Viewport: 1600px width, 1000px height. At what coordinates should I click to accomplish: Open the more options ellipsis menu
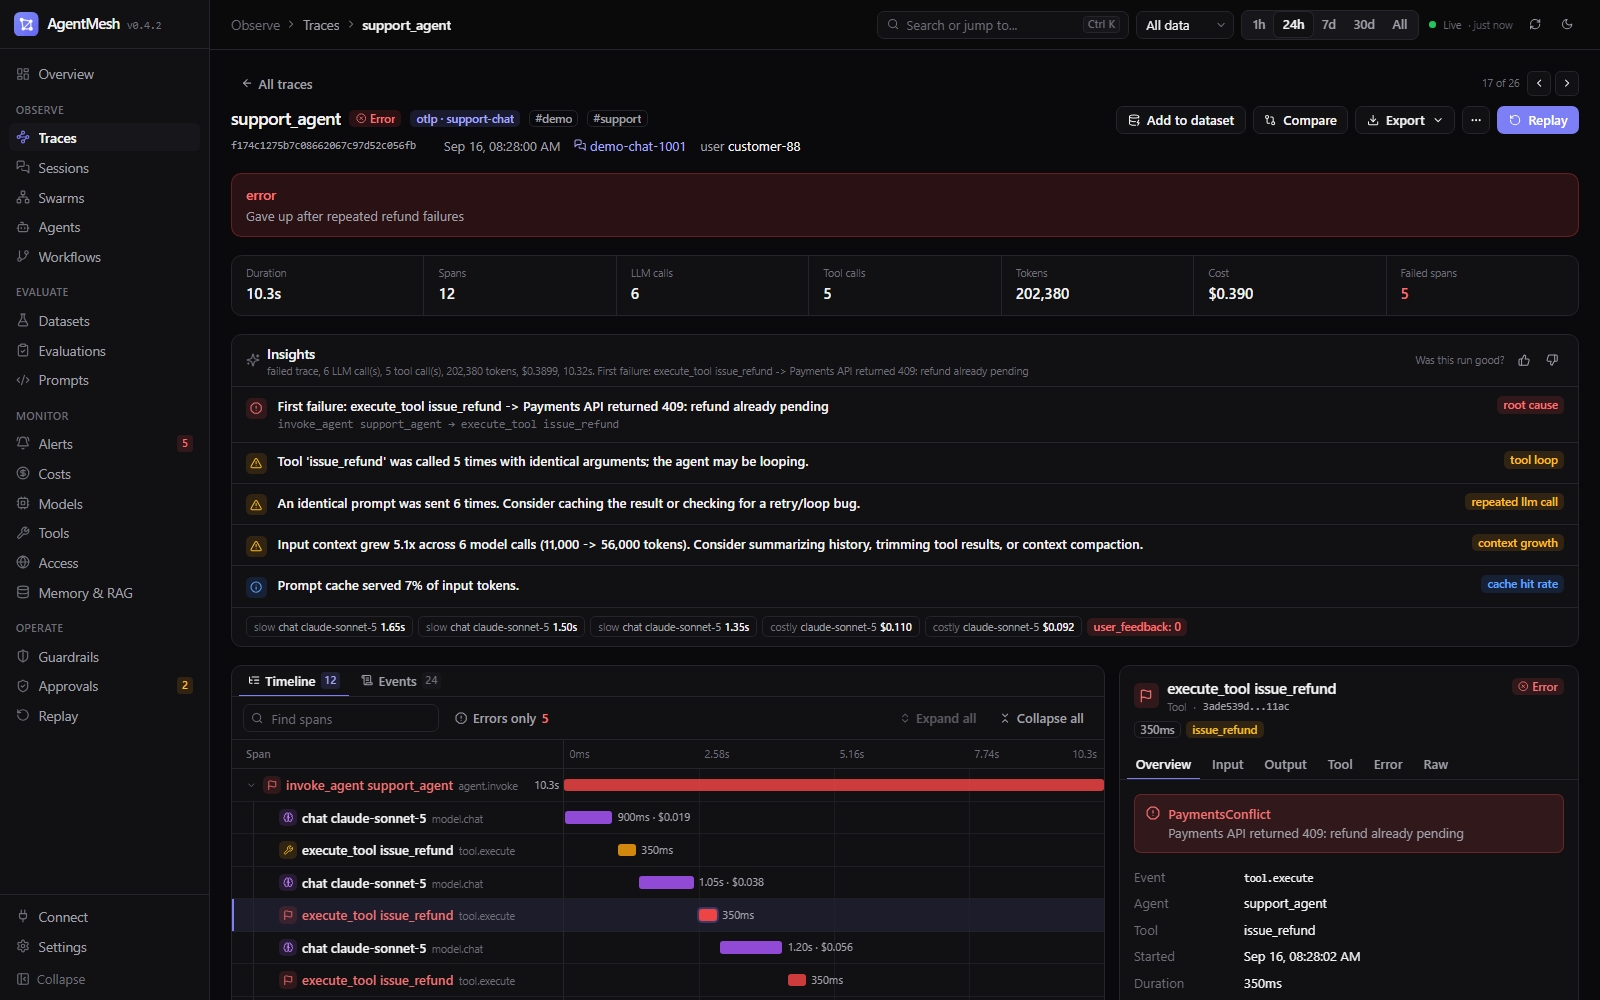(1476, 120)
